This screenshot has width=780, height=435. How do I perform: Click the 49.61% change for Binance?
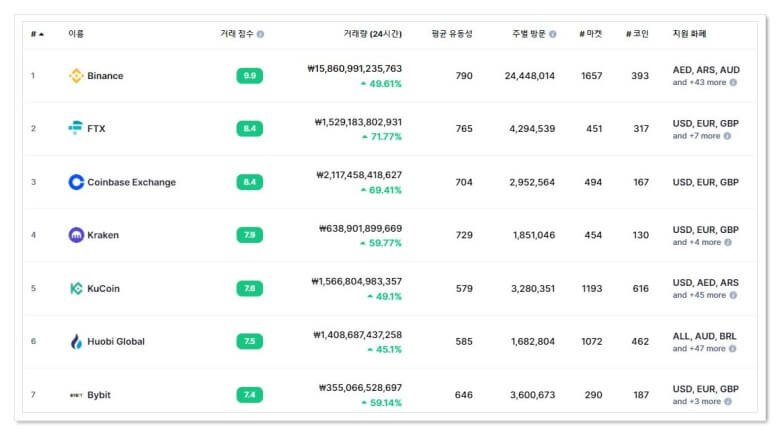[x=381, y=84]
